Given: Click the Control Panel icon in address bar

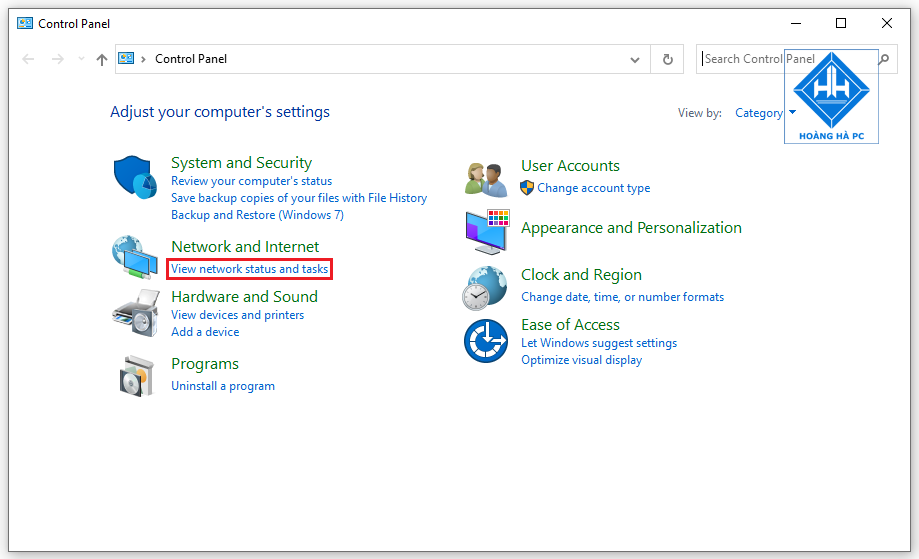Looking at the screenshot, I should [x=126, y=59].
